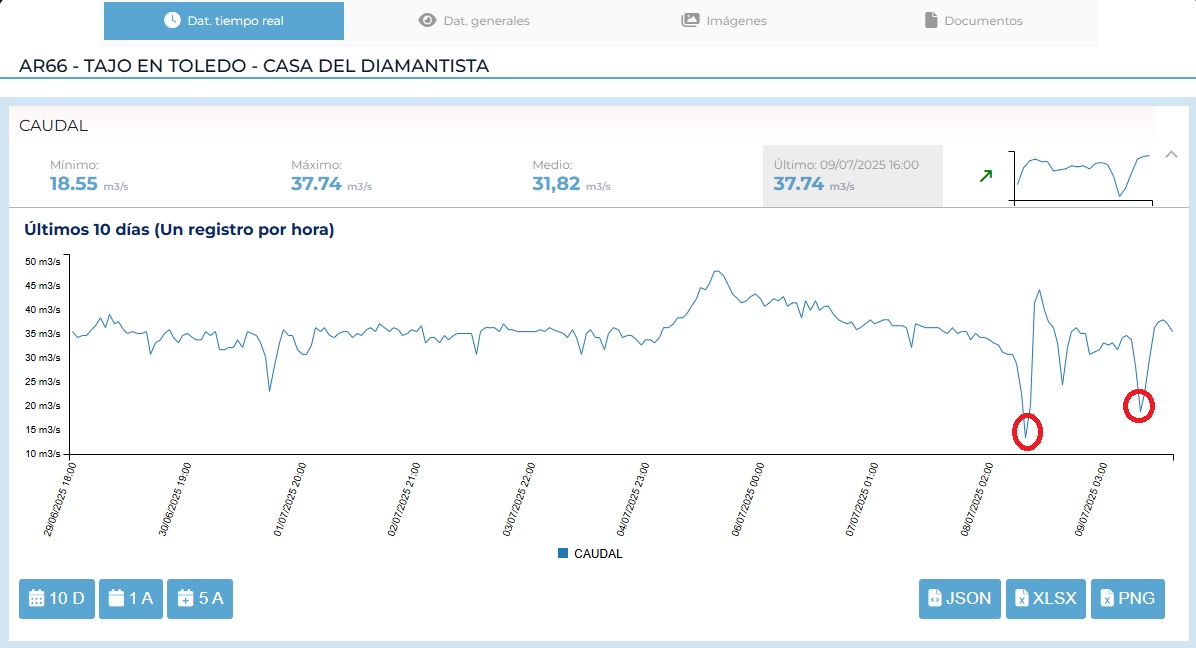Click the spreadsheet icon on XLSX button
The image size is (1196, 648).
(1021, 599)
